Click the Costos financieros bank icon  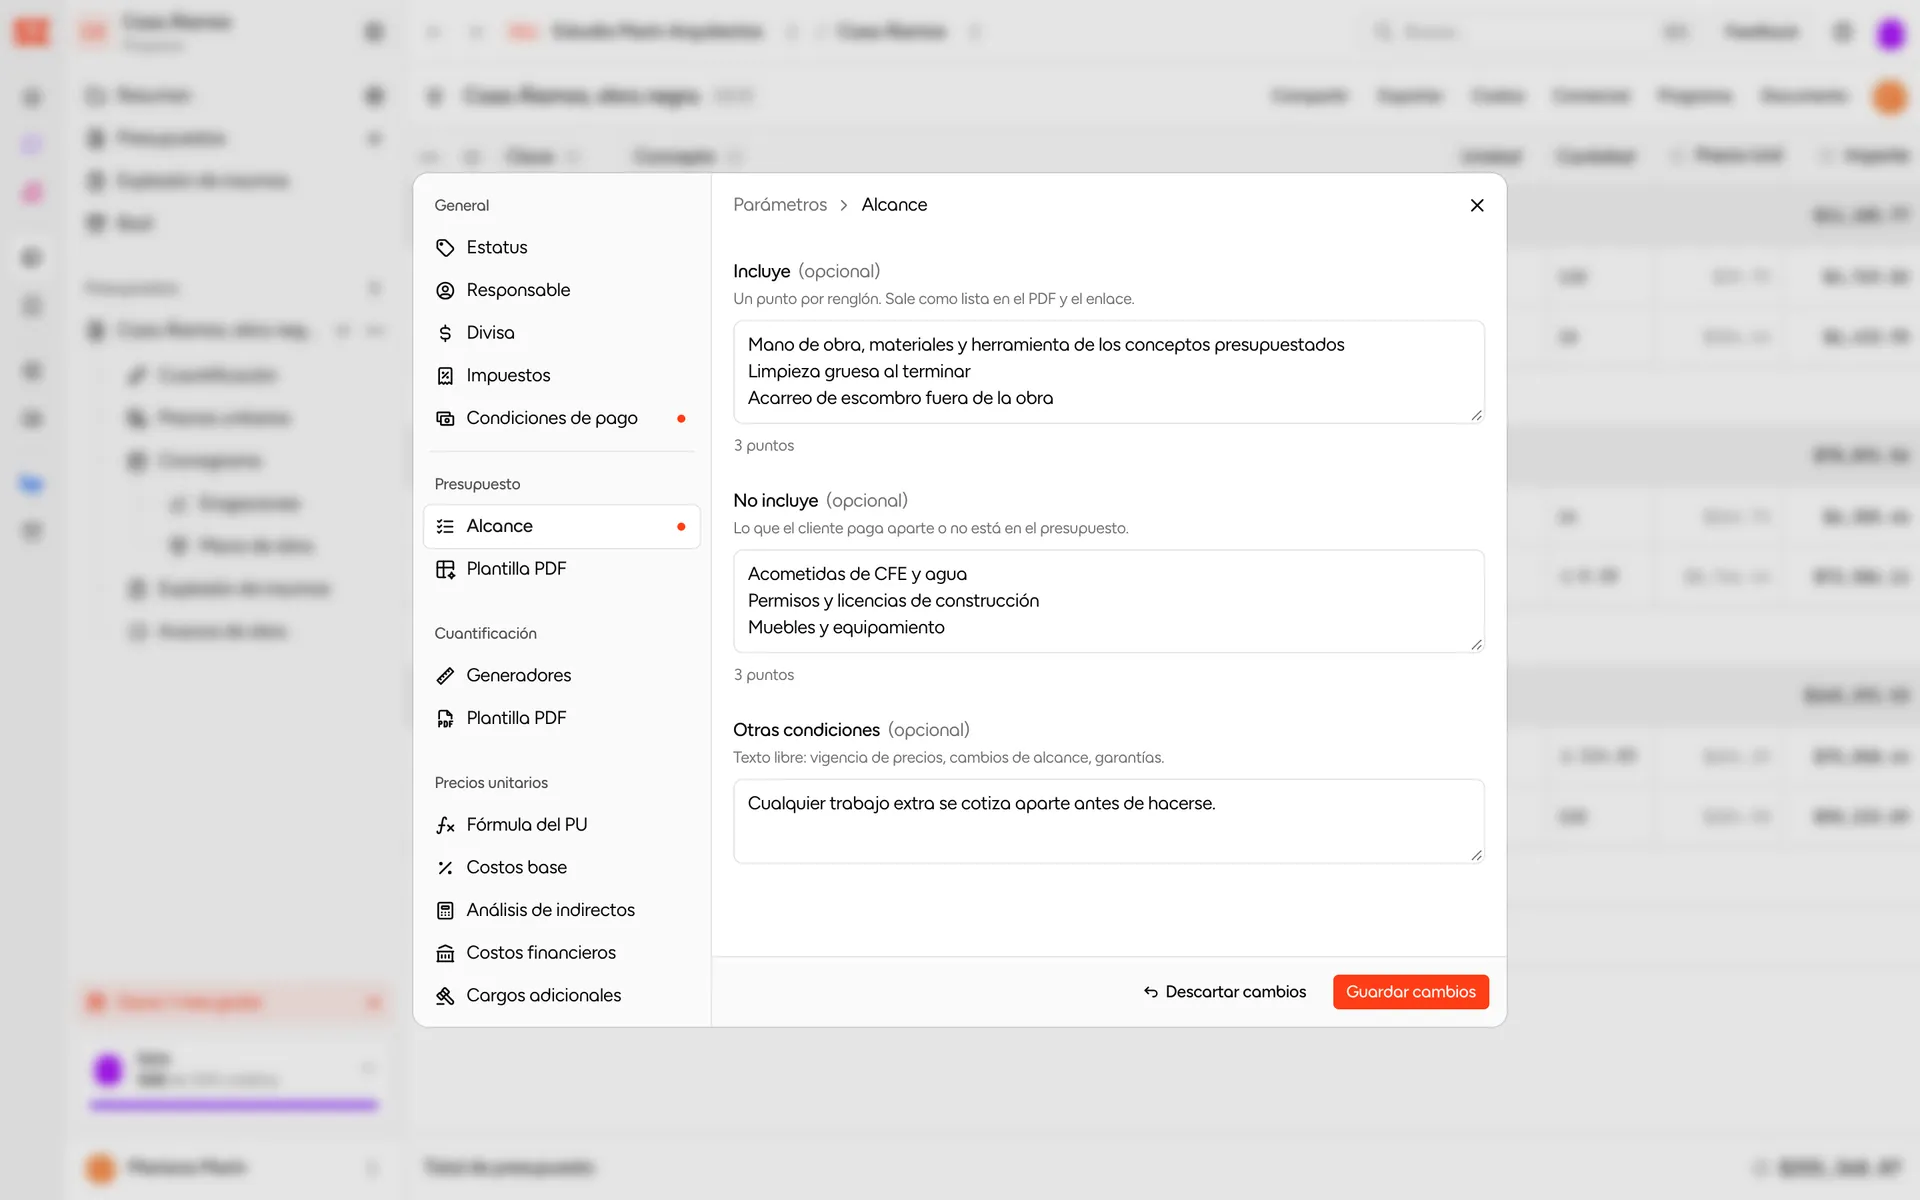tap(445, 953)
